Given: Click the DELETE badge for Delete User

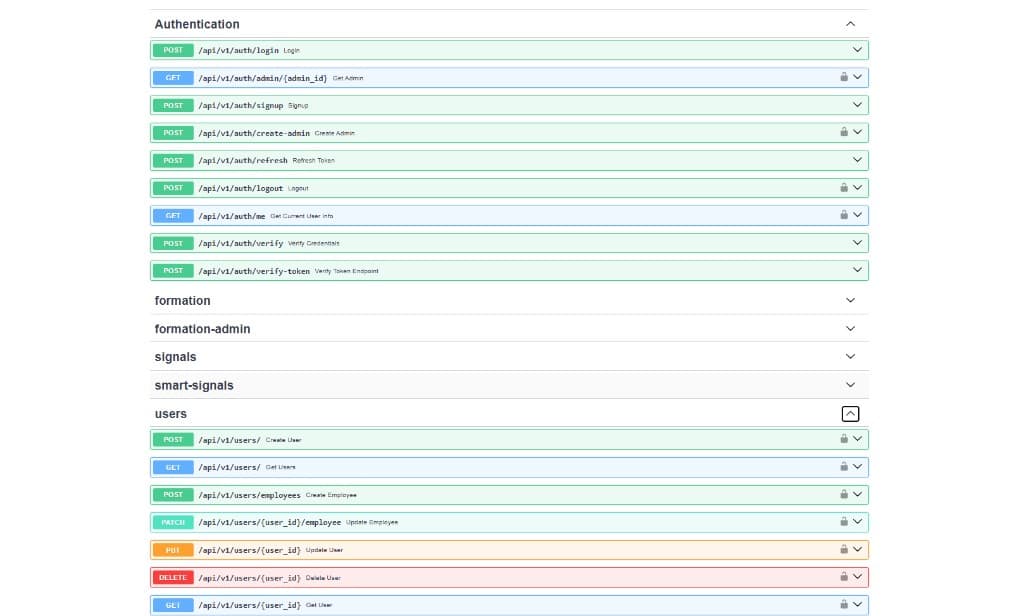Looking at the screenshot, I should [x=173, y=577].
